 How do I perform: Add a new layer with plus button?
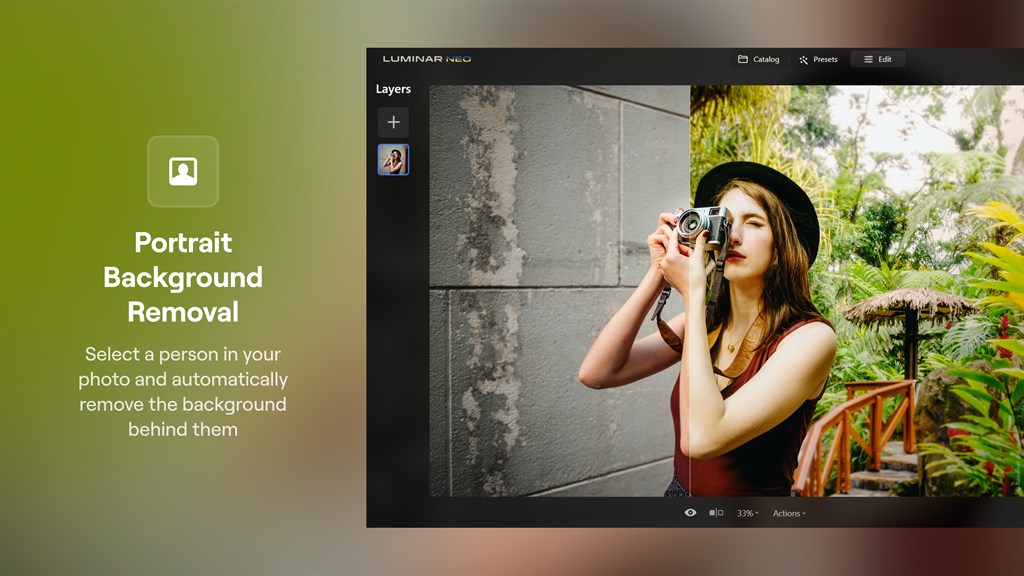[393, 122]
